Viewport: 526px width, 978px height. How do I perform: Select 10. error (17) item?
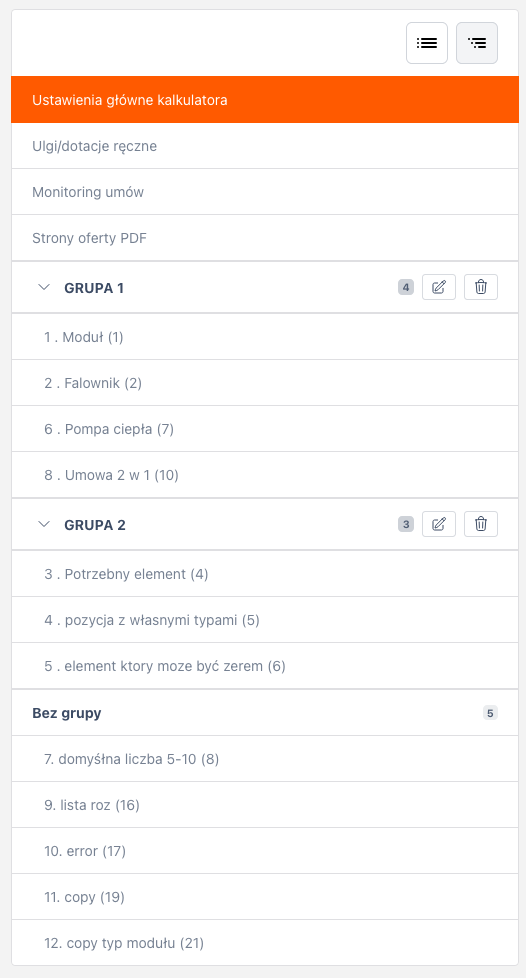pos(265,851)
